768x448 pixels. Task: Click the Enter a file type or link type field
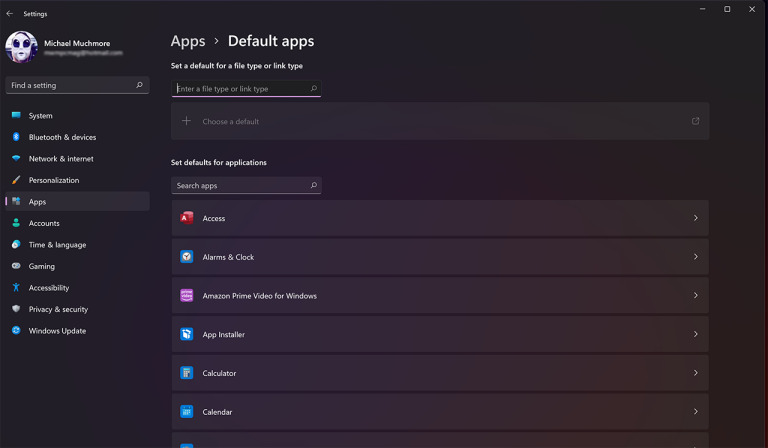[x=246, y=89]
